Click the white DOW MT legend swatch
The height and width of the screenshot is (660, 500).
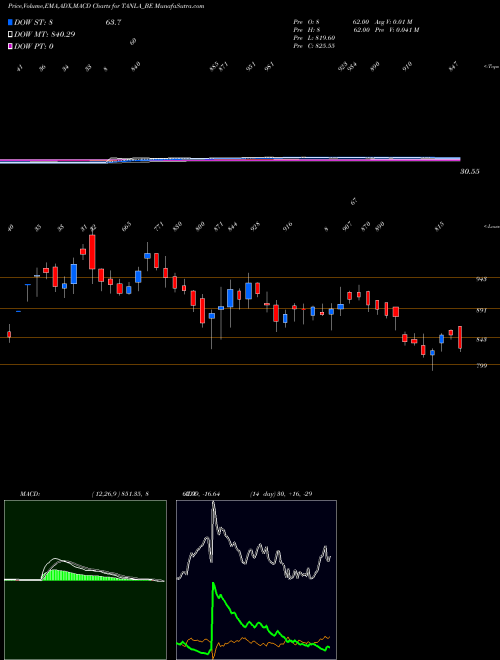tap(10, 35)
